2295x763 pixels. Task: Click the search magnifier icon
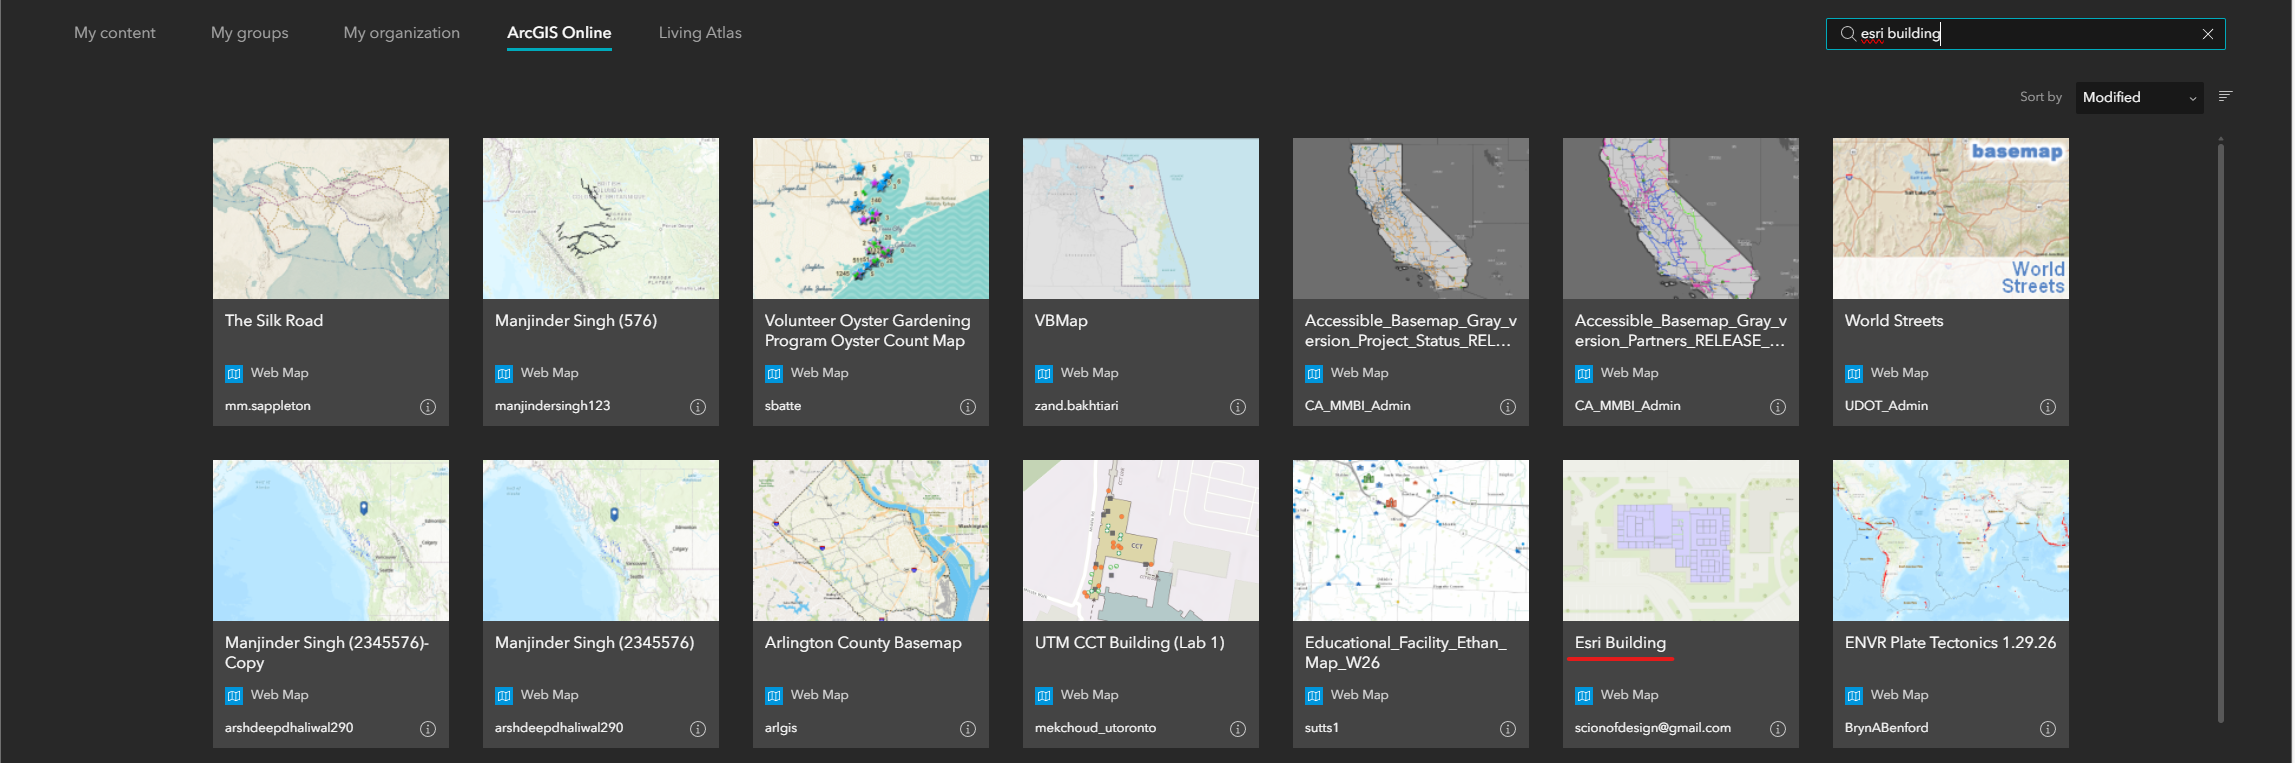click(1848, 34)
